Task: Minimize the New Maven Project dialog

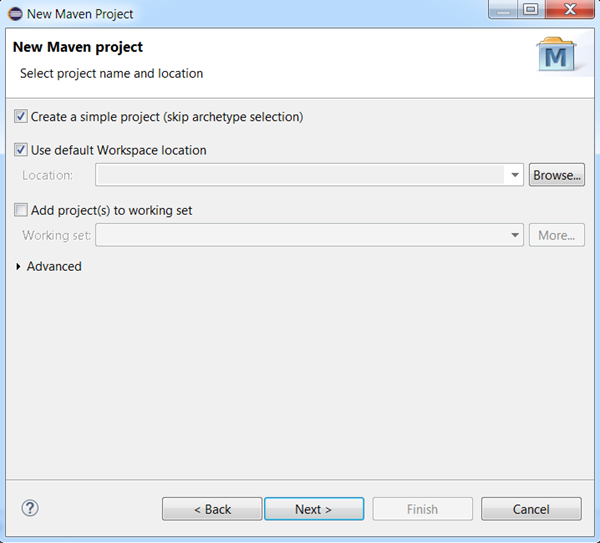Action: pos(503,10)
